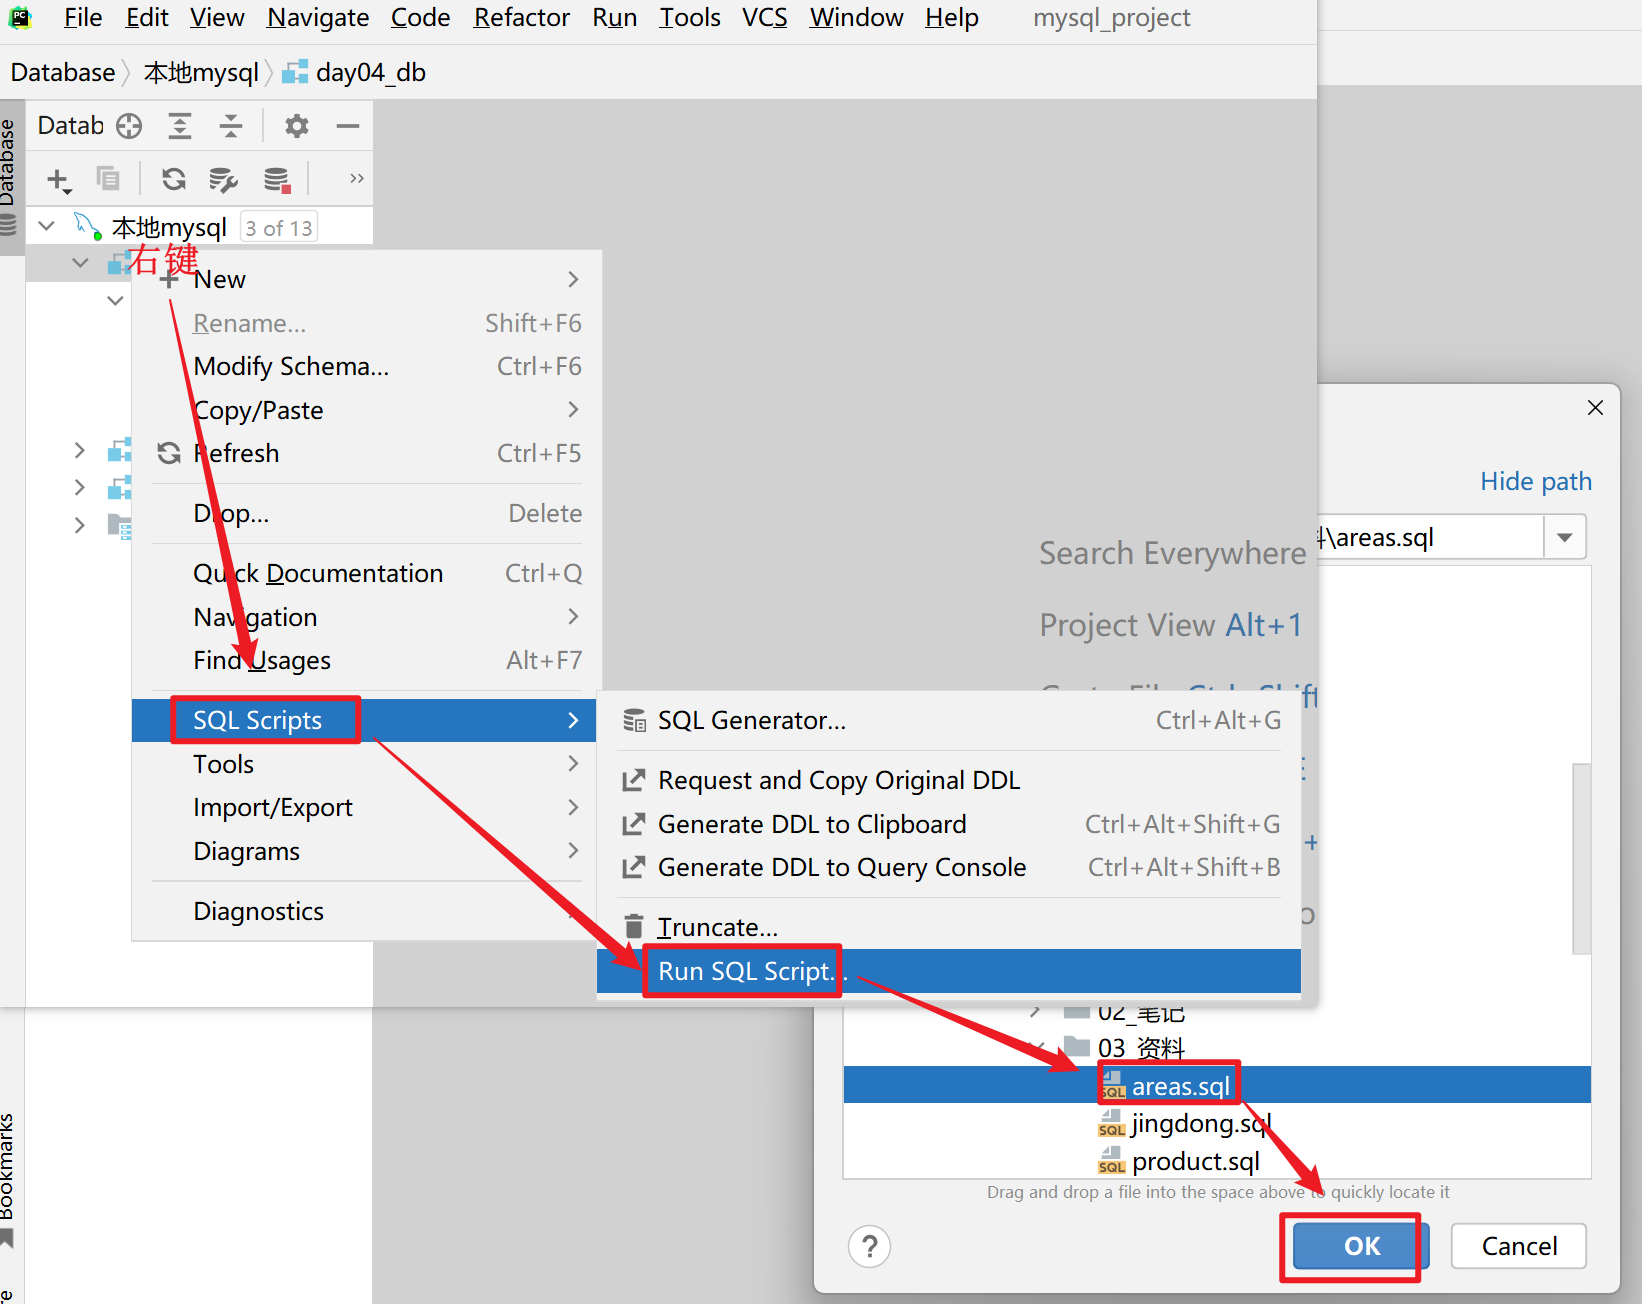Open the Copy/Paste submenu
1642x1304 pixels.
click(x=366, y=410)
